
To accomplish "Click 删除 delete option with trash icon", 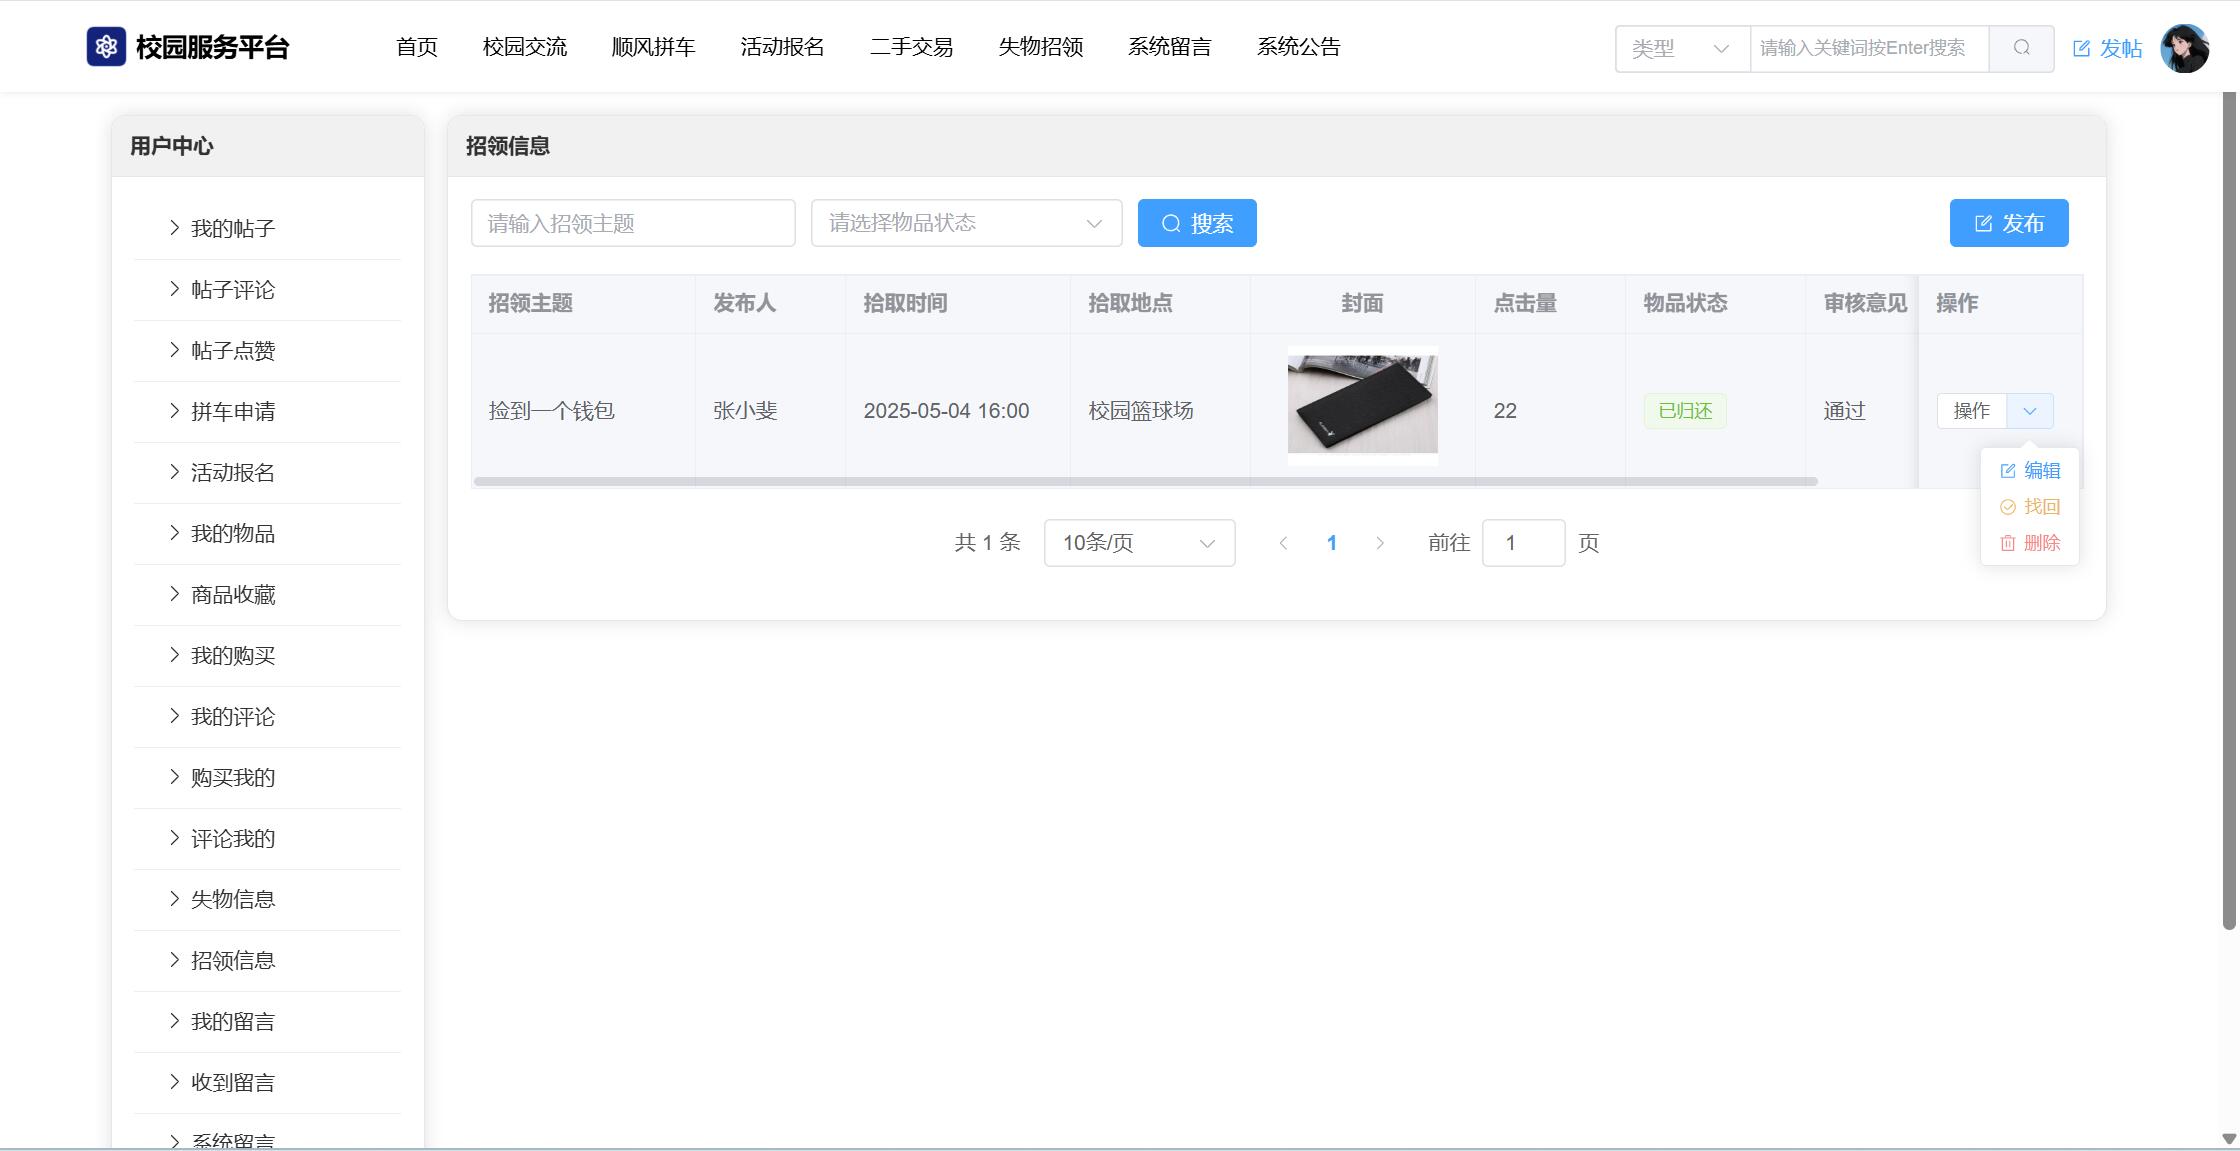I will point(2030,543).
